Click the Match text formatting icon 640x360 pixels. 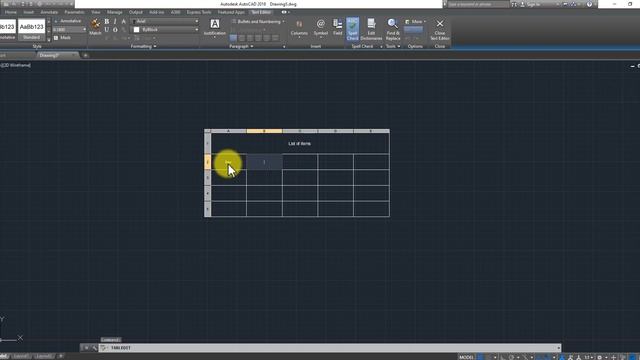pyautogui.click(x=95, y=27)
